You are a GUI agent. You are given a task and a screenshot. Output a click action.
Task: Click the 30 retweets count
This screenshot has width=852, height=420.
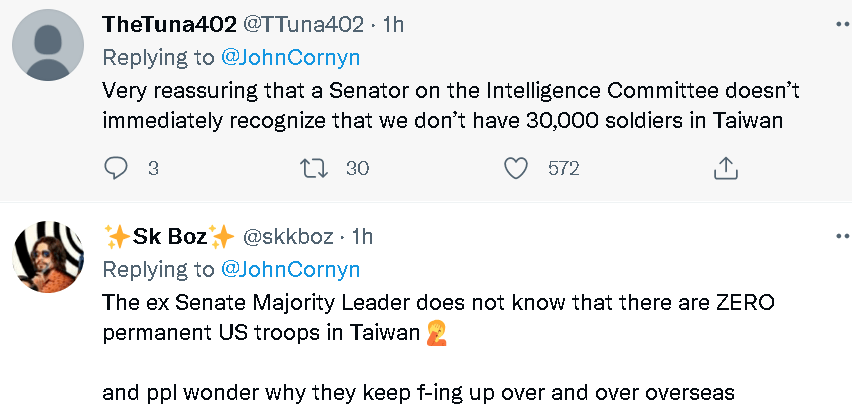(357, 168)
